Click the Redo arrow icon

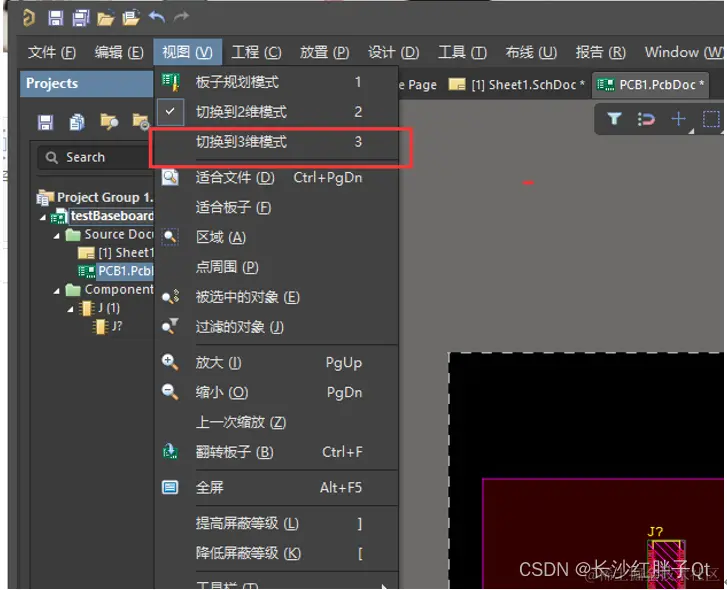click(181, 17)
